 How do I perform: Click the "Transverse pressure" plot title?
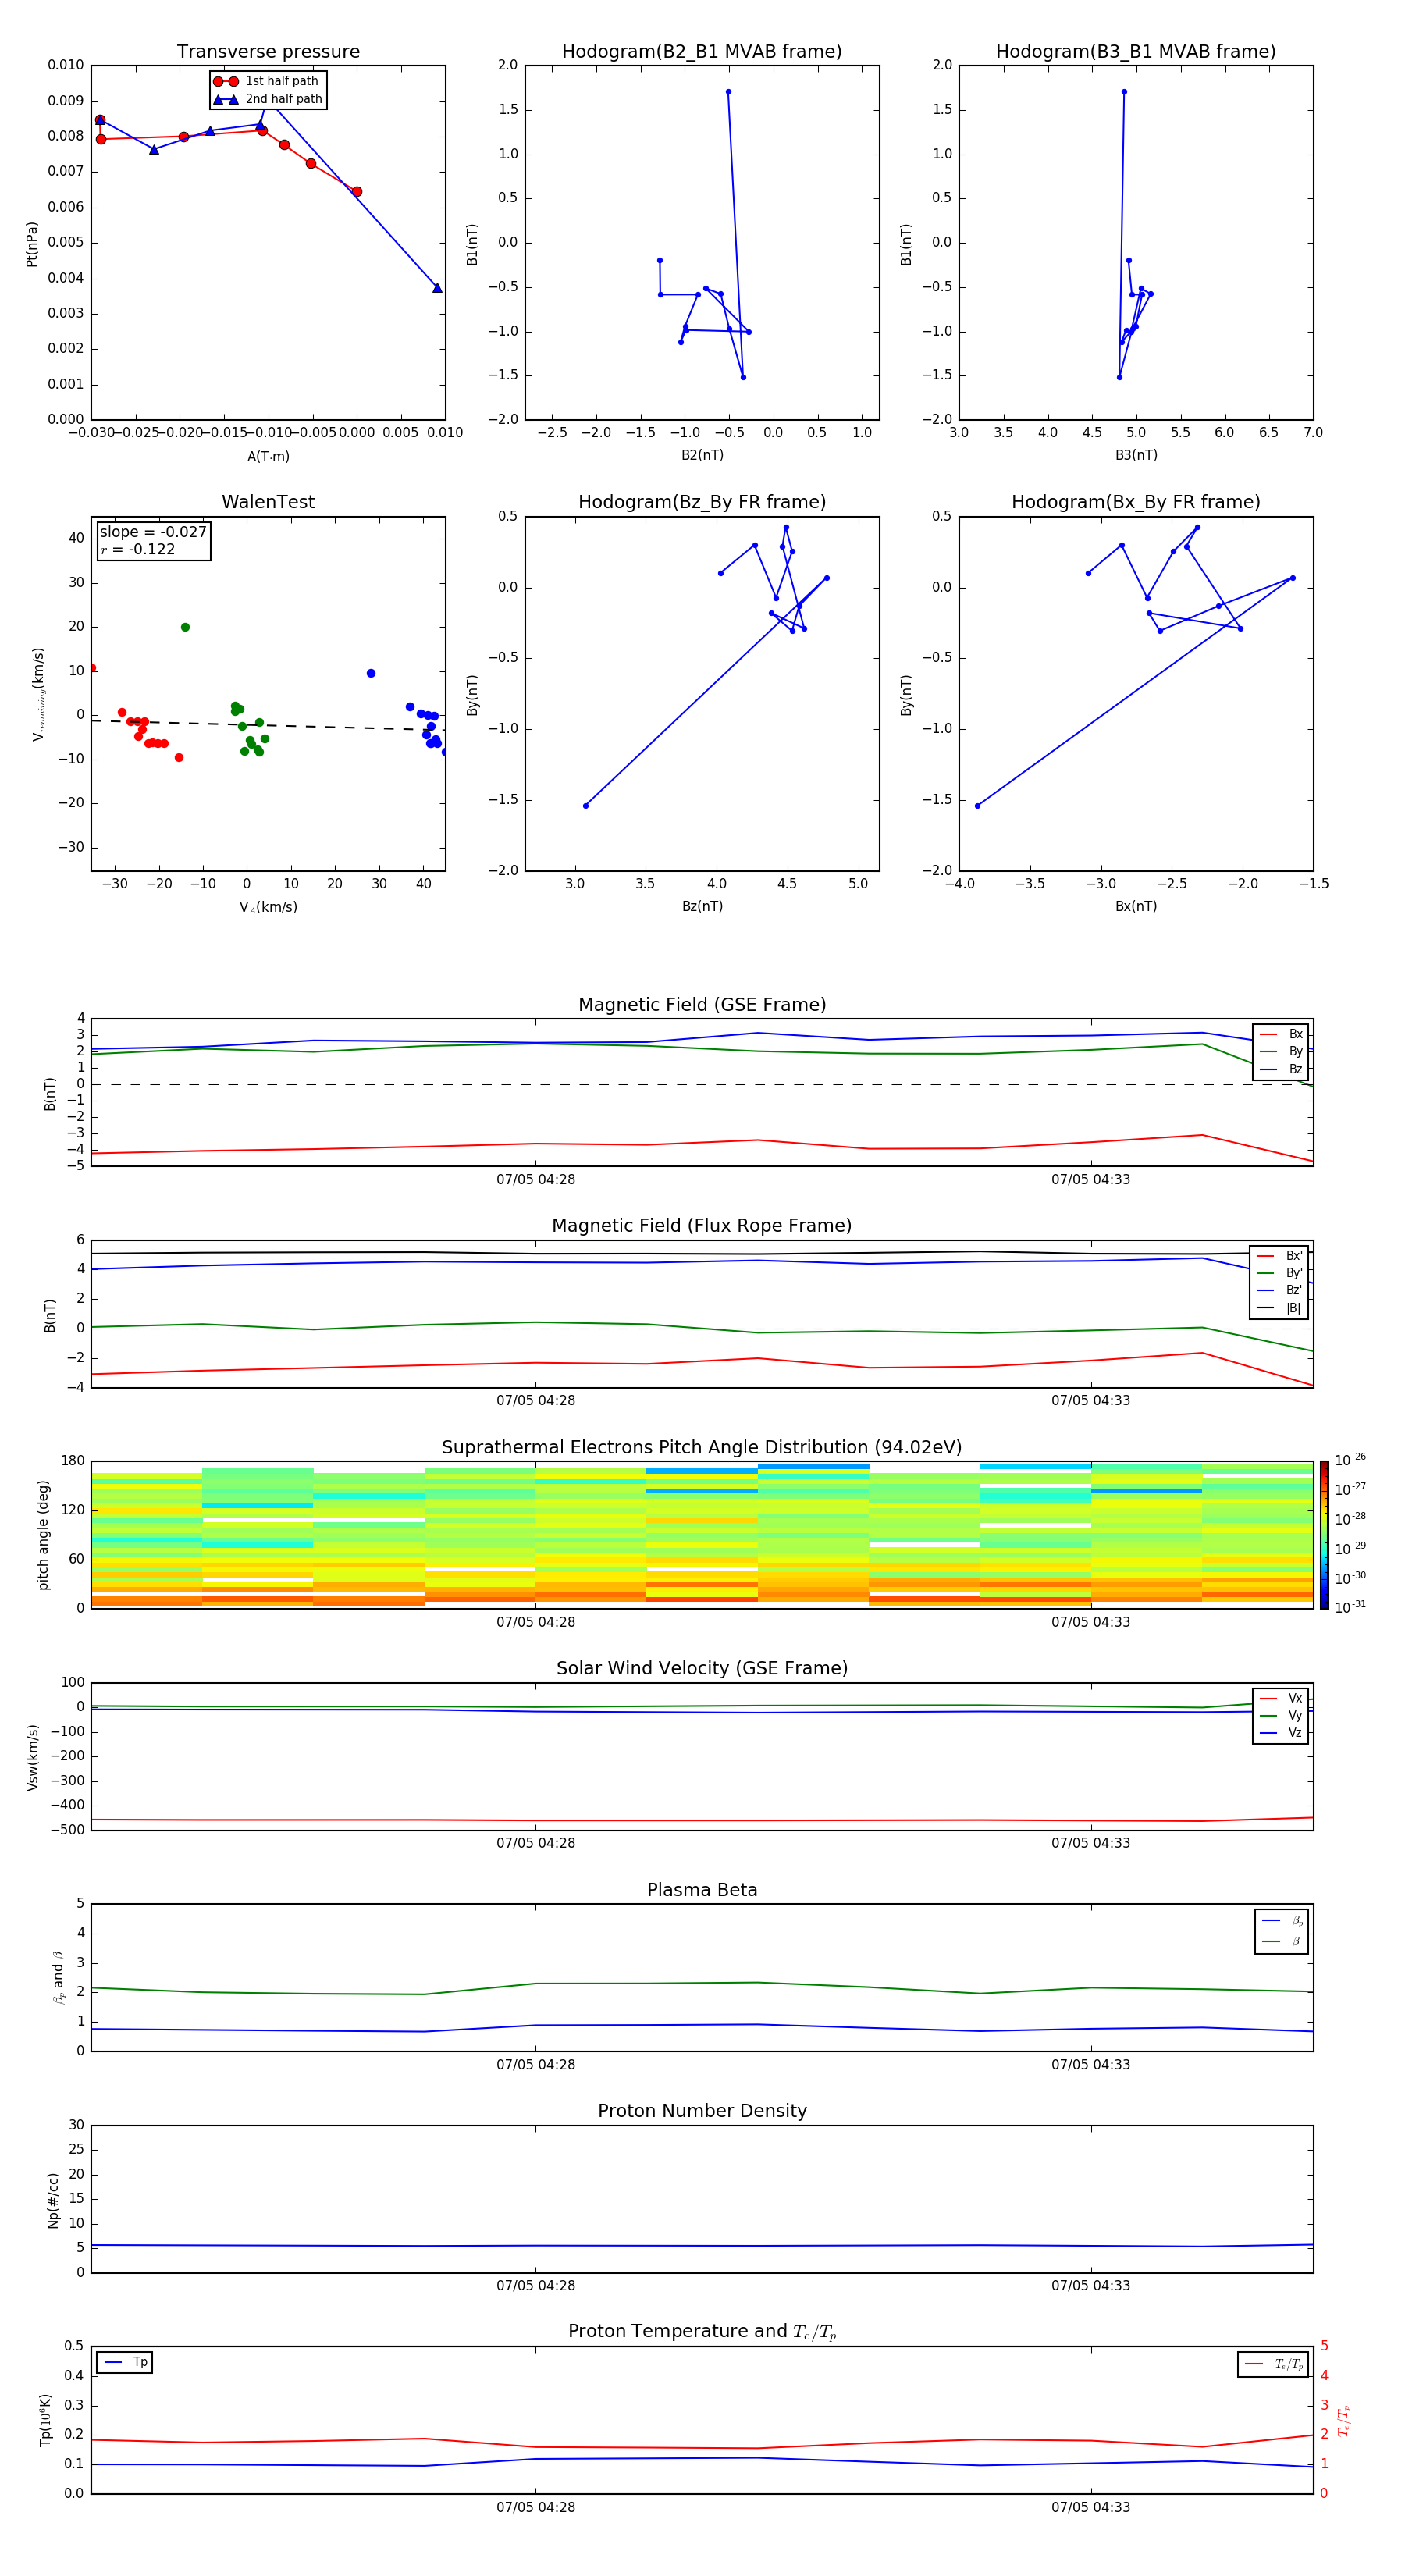(x=268, y=52)
